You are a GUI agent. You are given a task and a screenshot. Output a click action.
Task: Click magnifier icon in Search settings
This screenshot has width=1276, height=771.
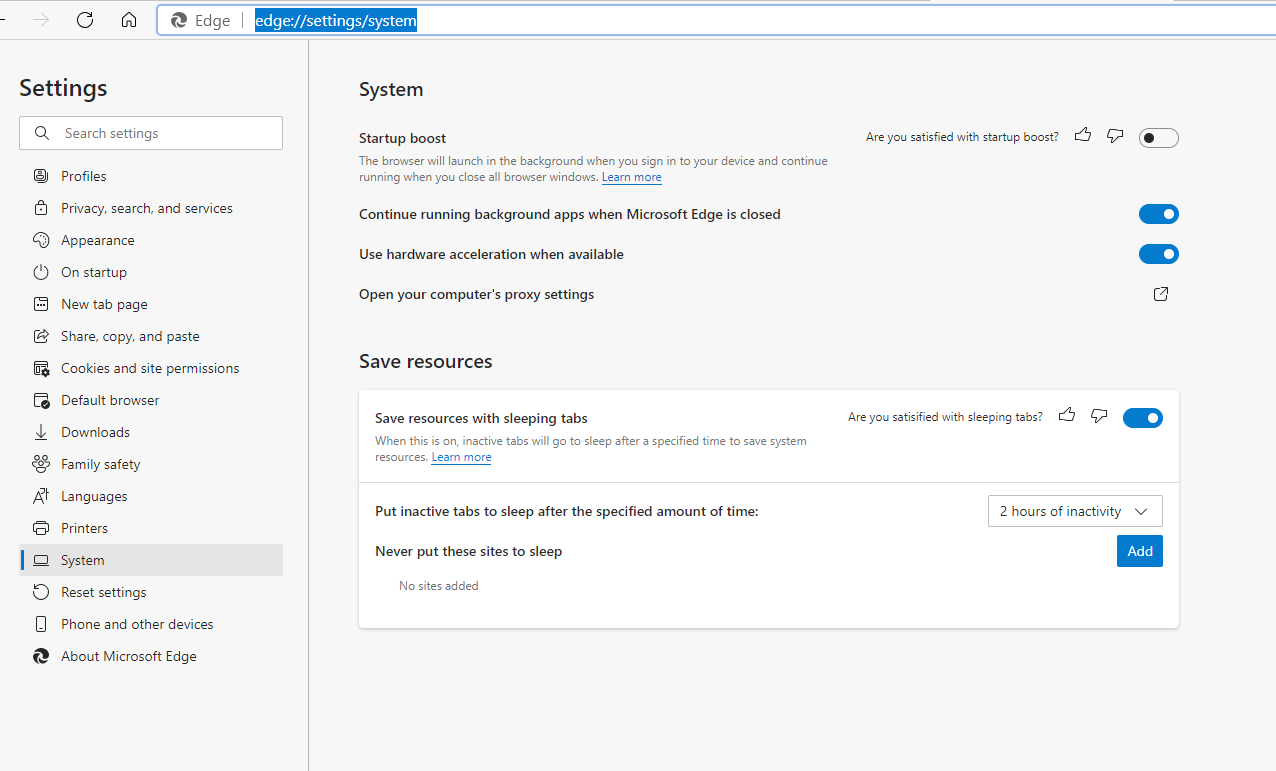(x=42, y=133)
